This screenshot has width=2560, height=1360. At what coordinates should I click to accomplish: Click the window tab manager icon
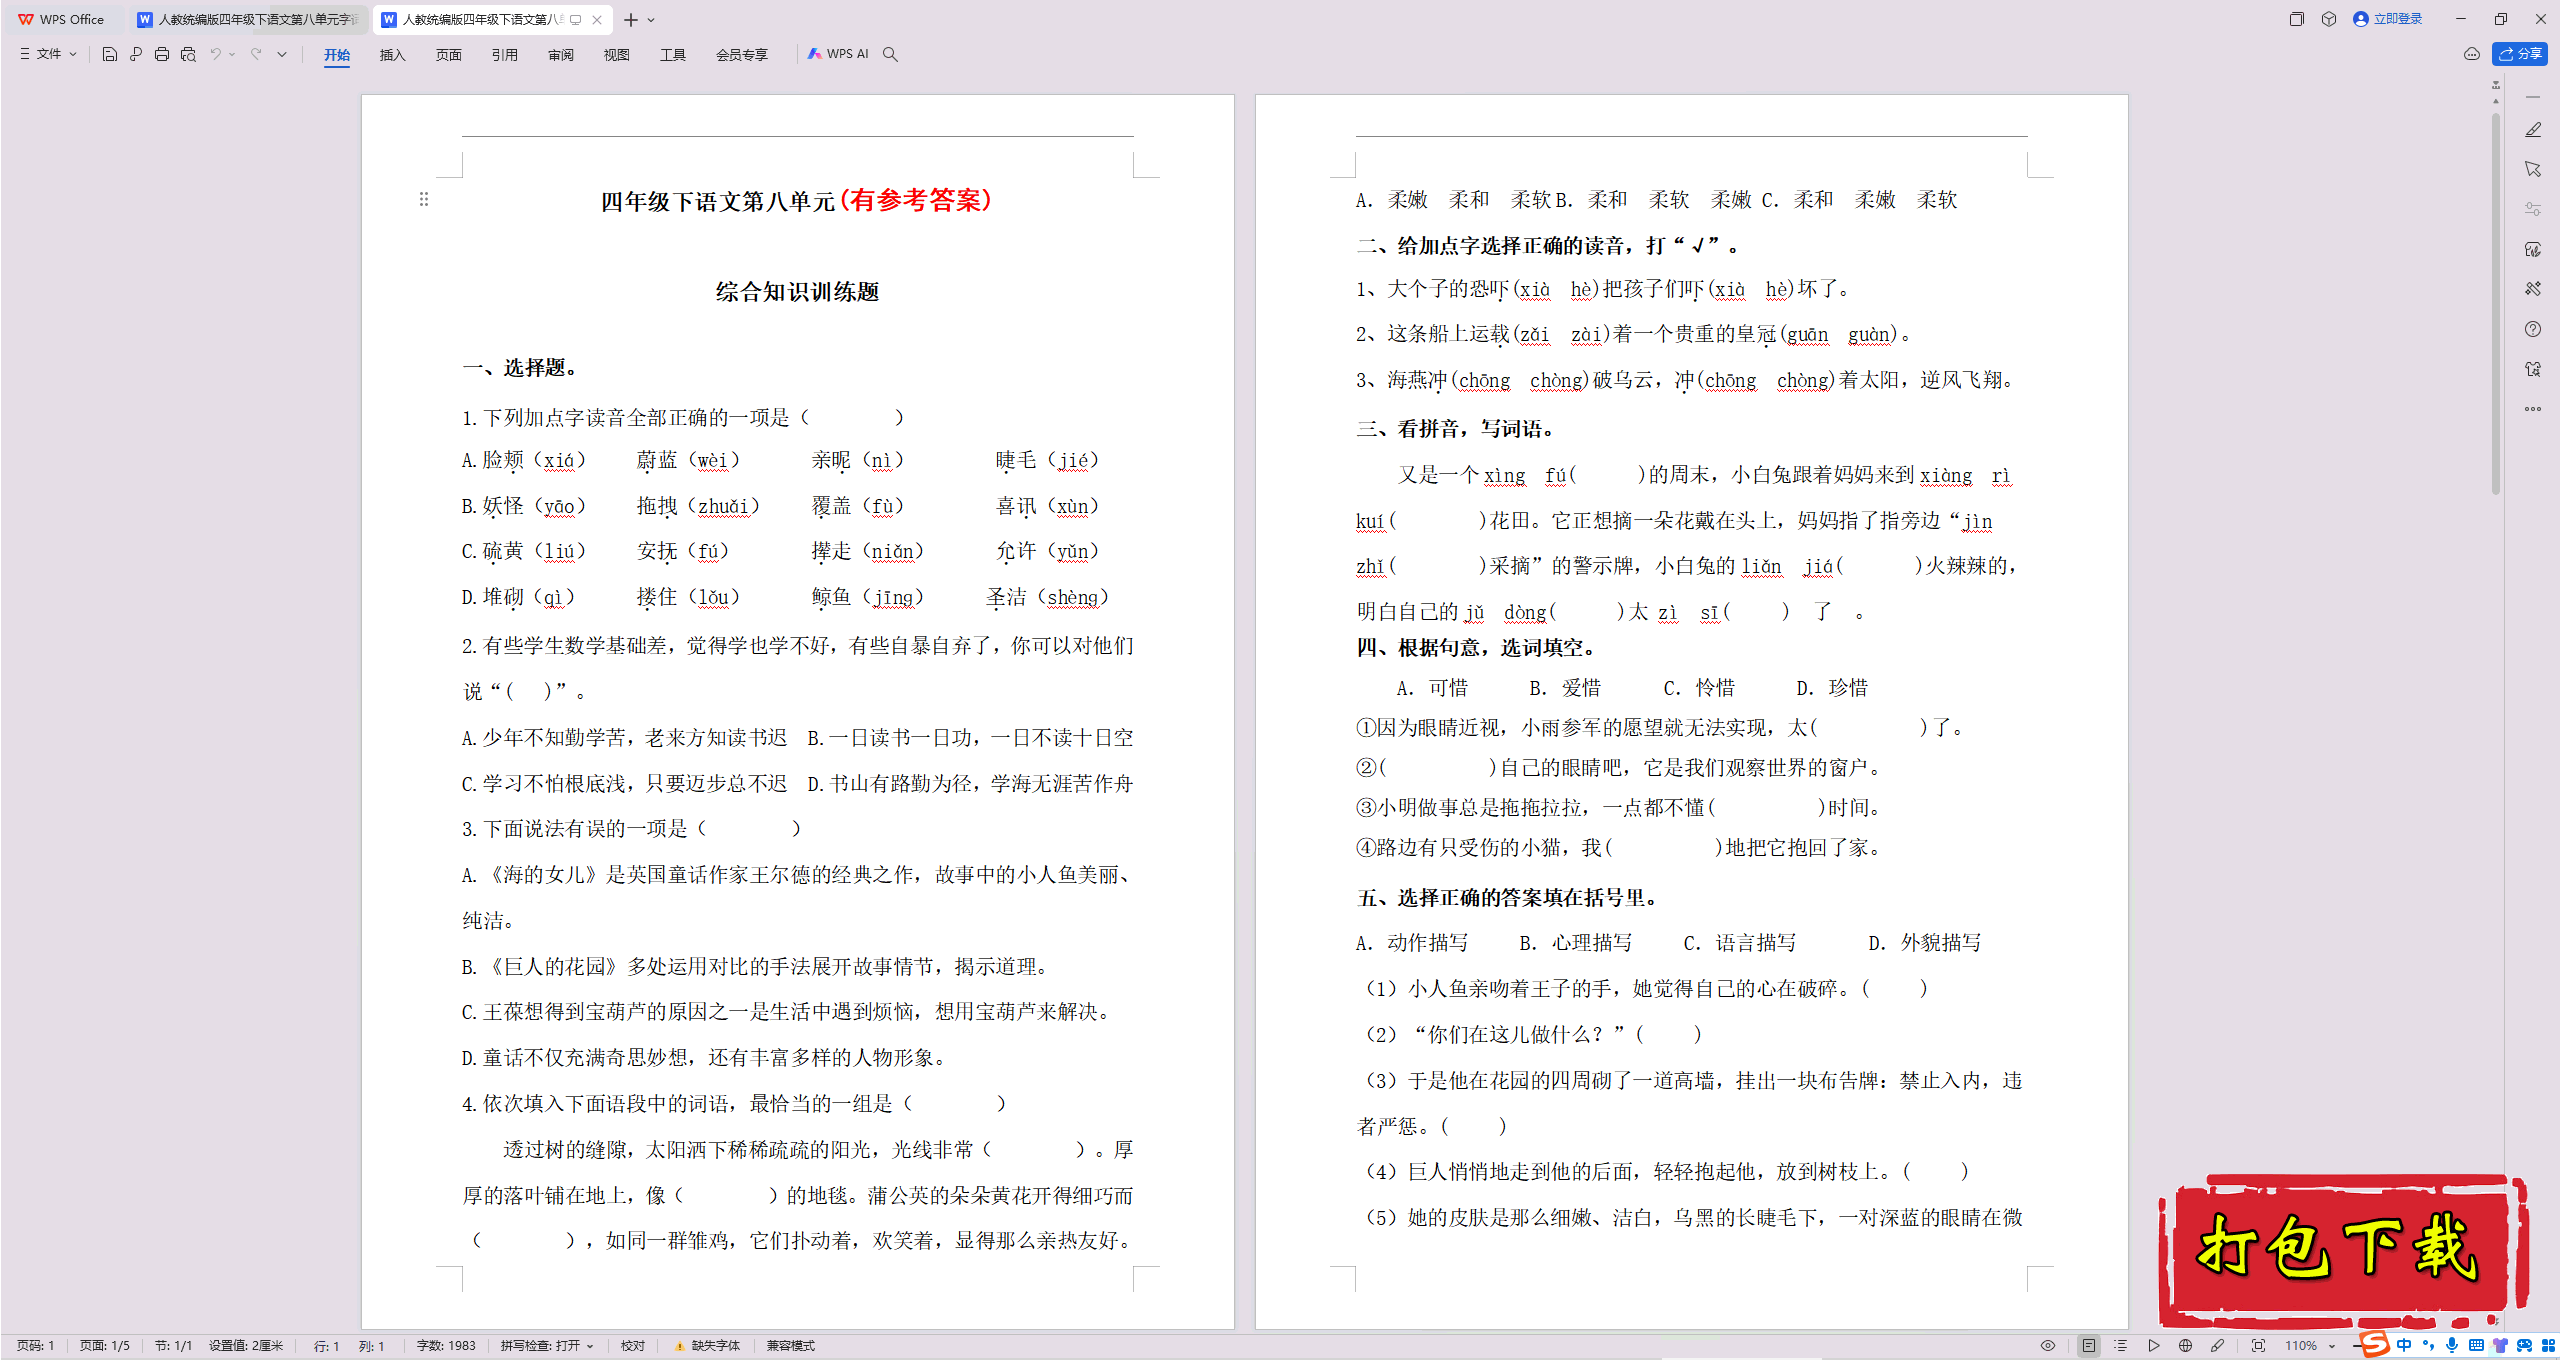(2296, 19)
